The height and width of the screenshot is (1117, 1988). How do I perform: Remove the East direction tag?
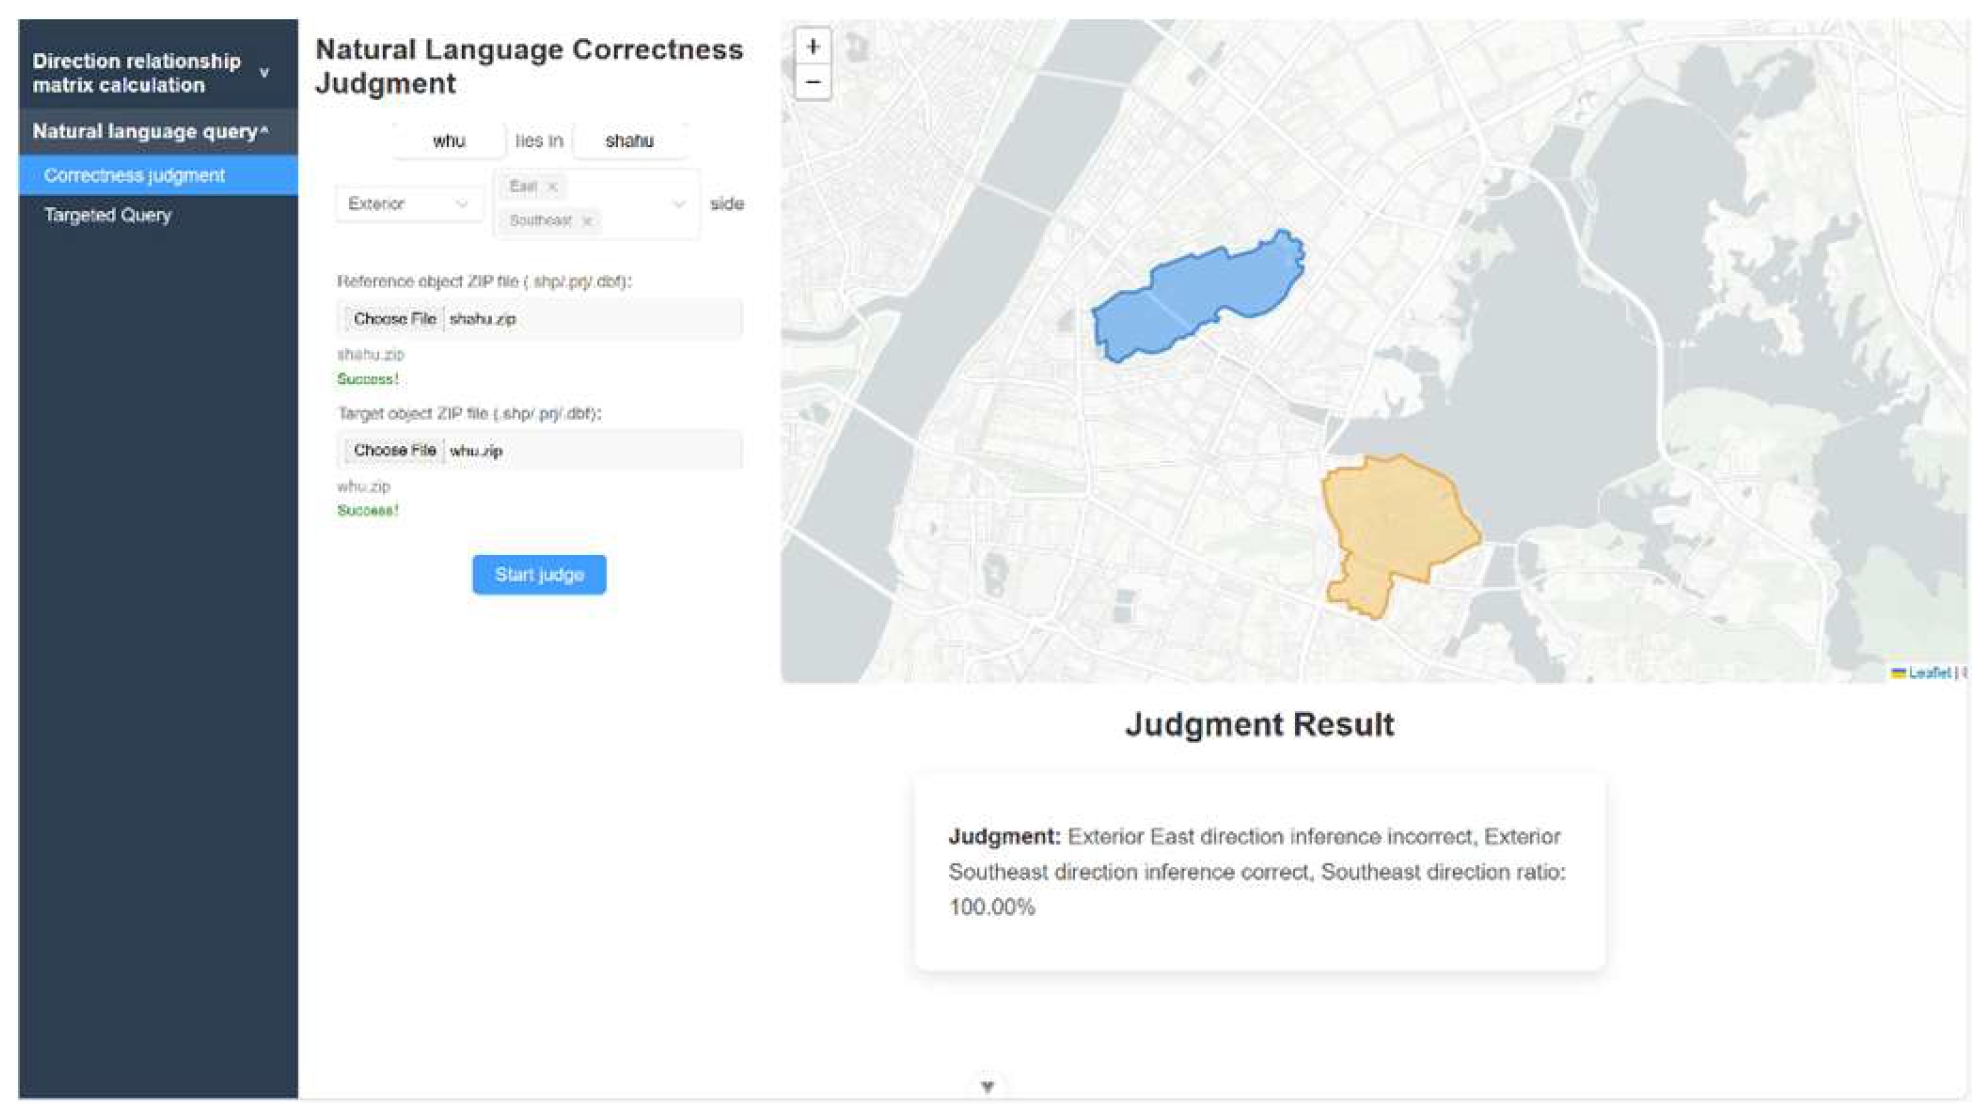point(552,187)
